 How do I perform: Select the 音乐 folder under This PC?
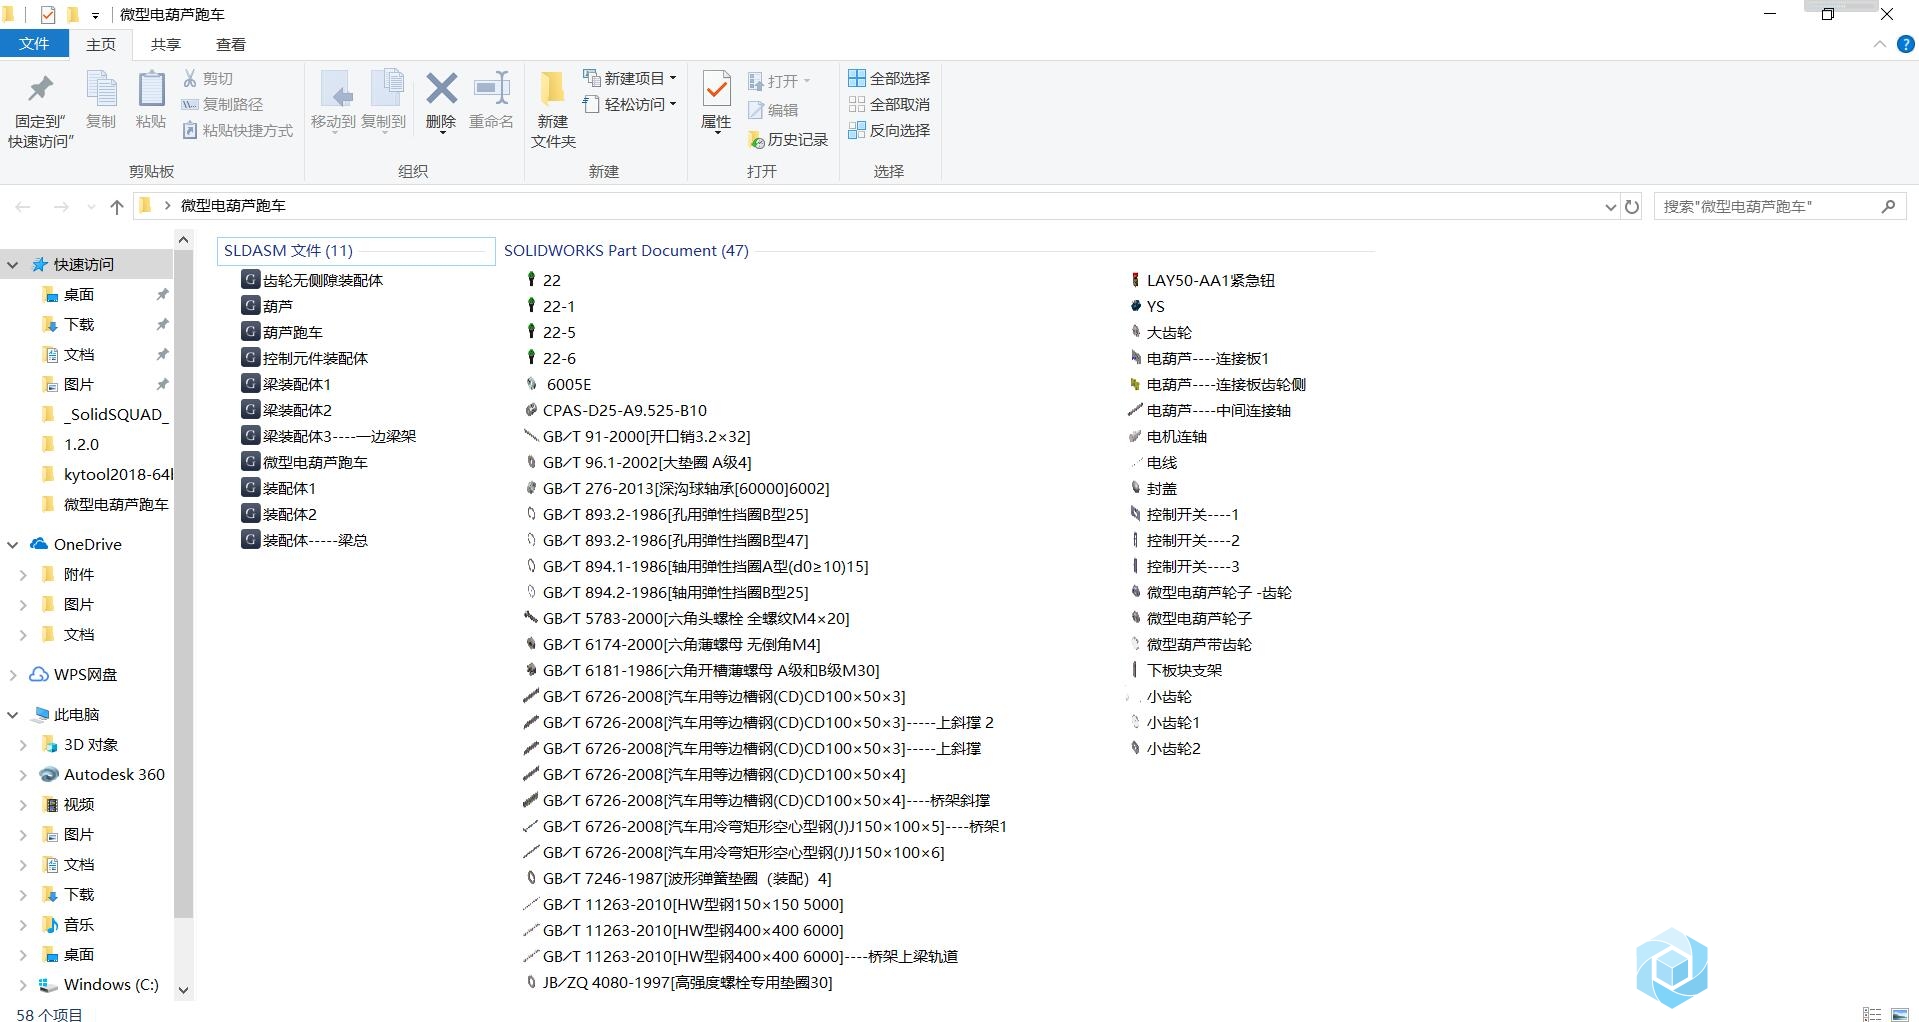click(x=78, y=925)
